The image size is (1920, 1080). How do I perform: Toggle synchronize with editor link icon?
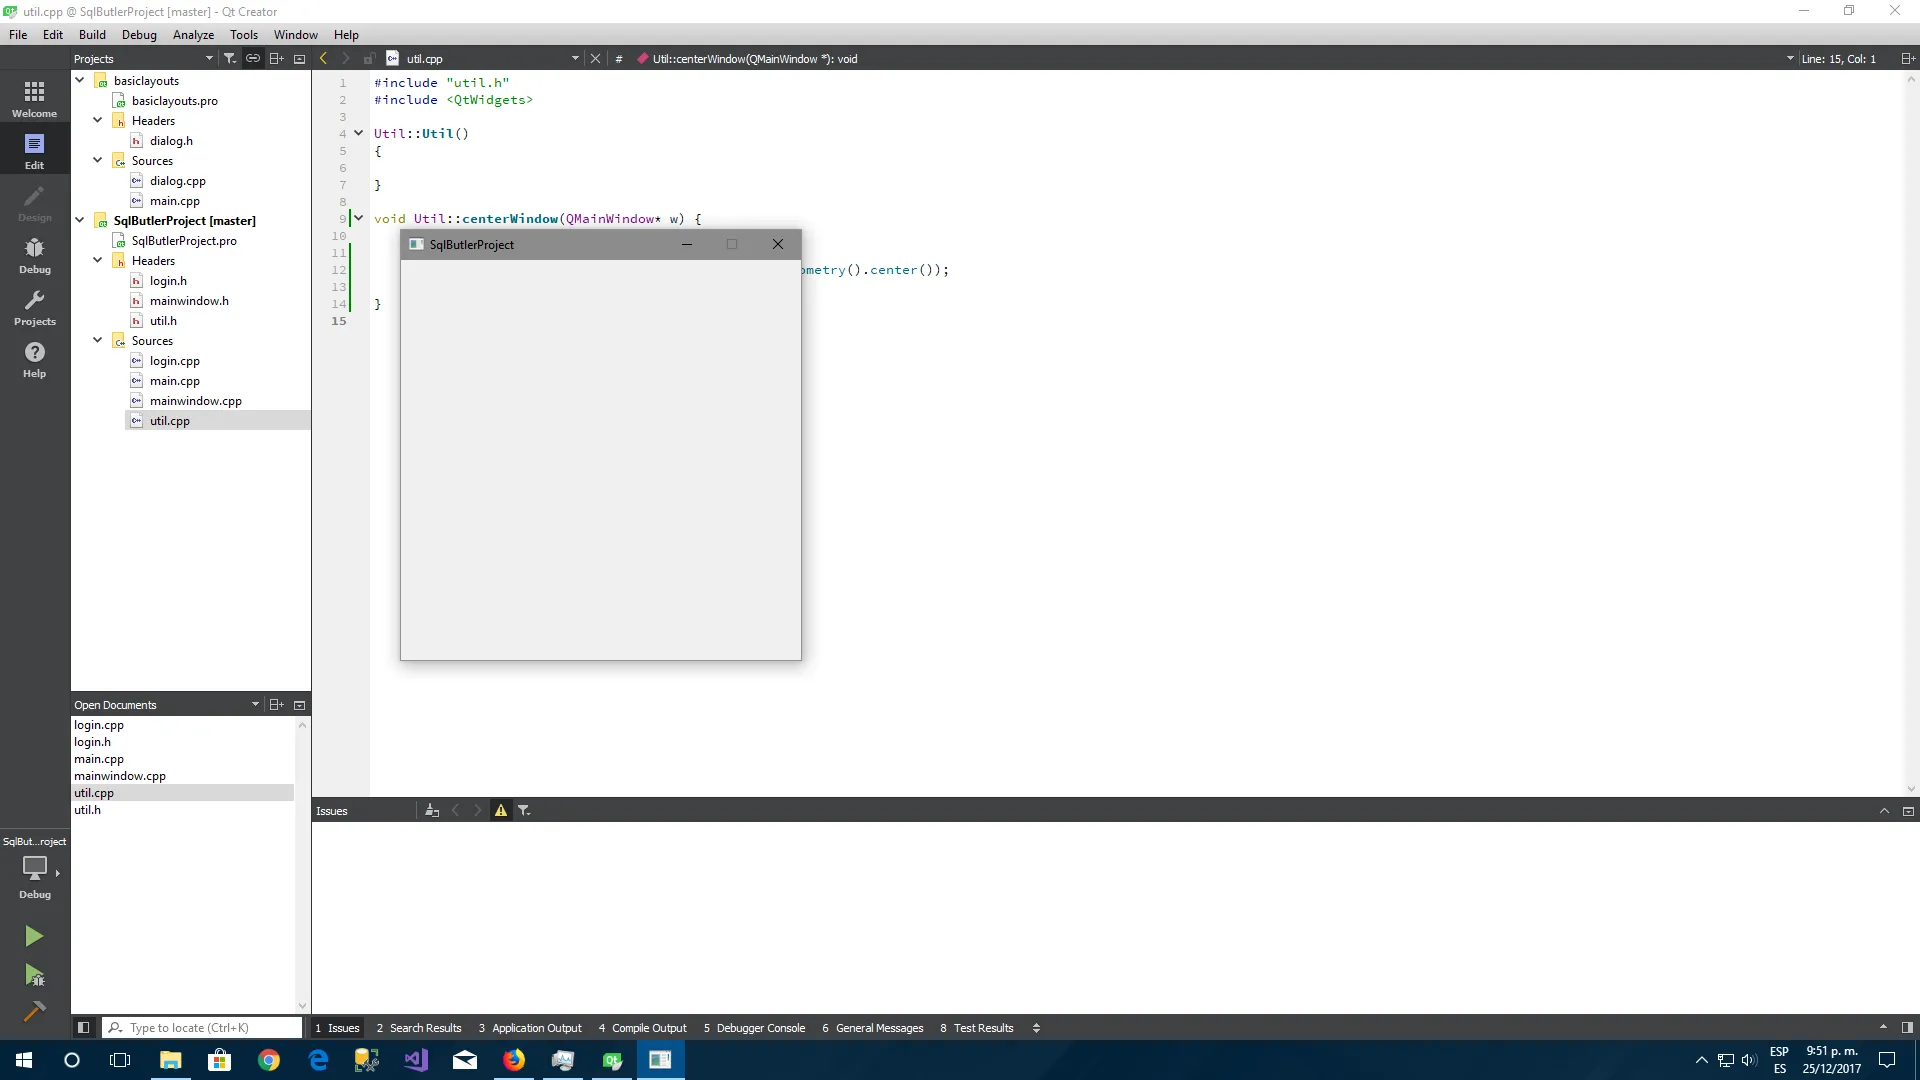click(253, 58)
